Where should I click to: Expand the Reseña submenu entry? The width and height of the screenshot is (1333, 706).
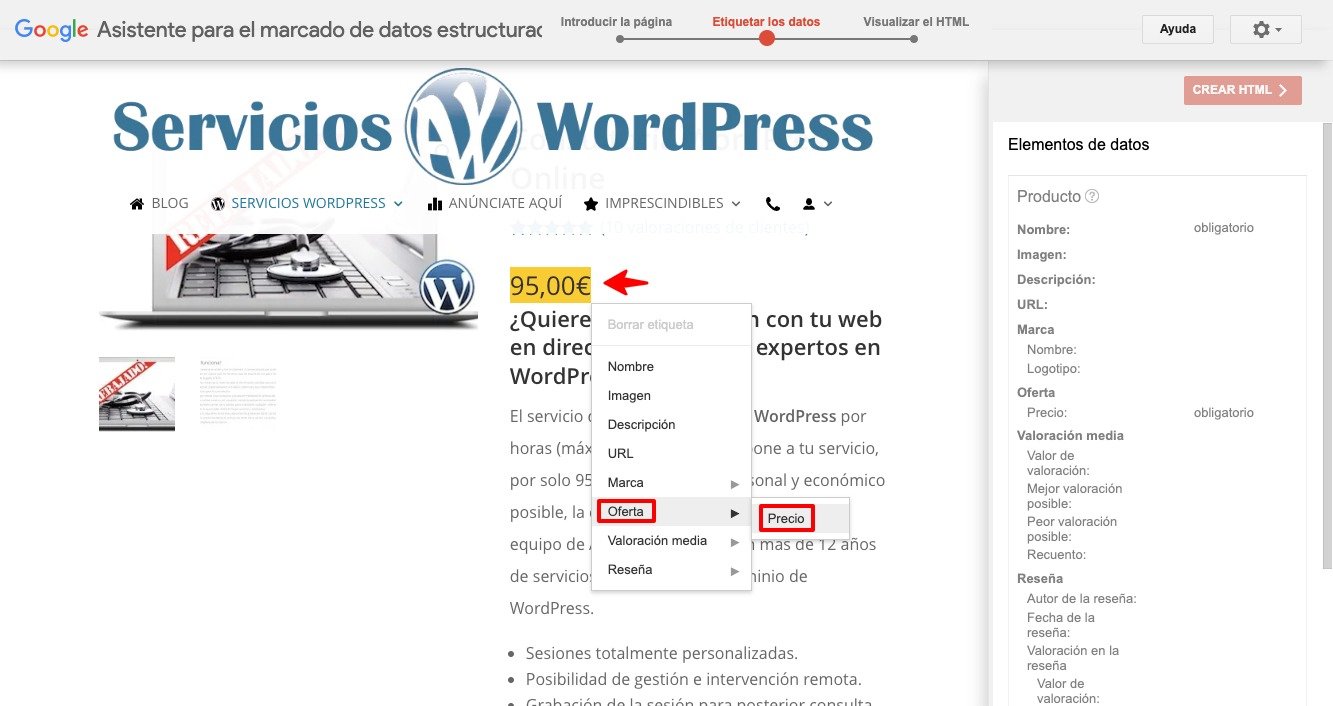[671, 570]
